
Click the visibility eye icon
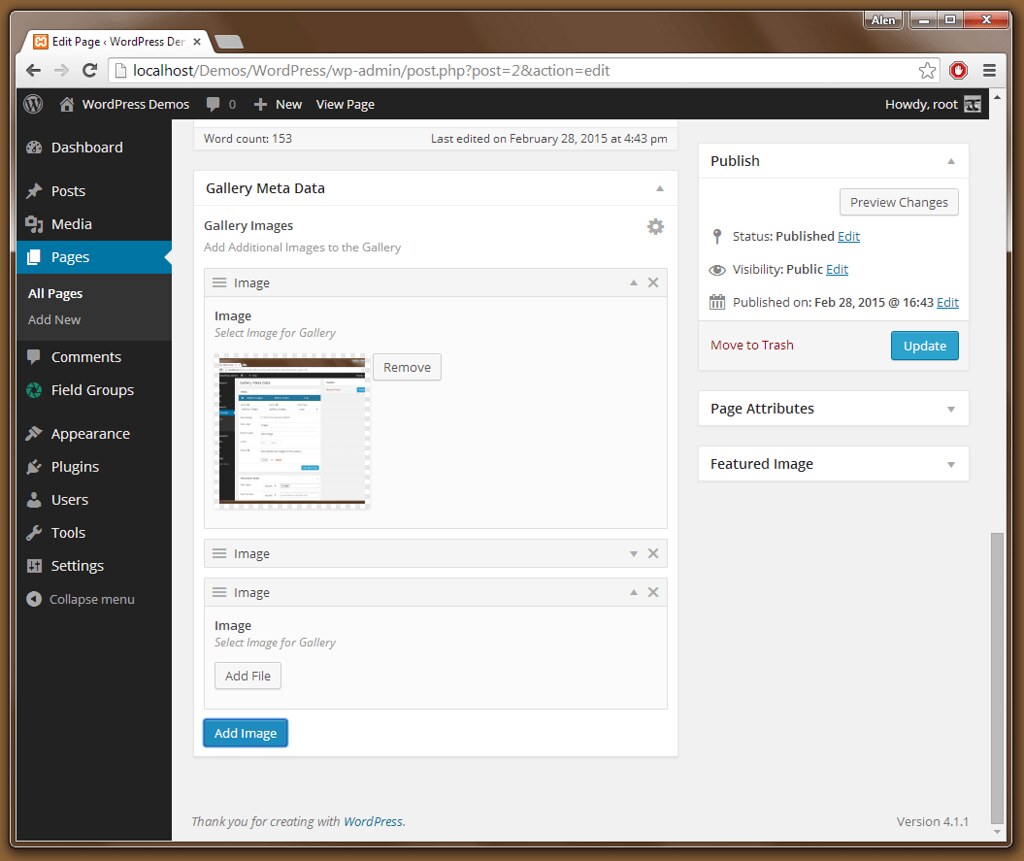[717, 270]
